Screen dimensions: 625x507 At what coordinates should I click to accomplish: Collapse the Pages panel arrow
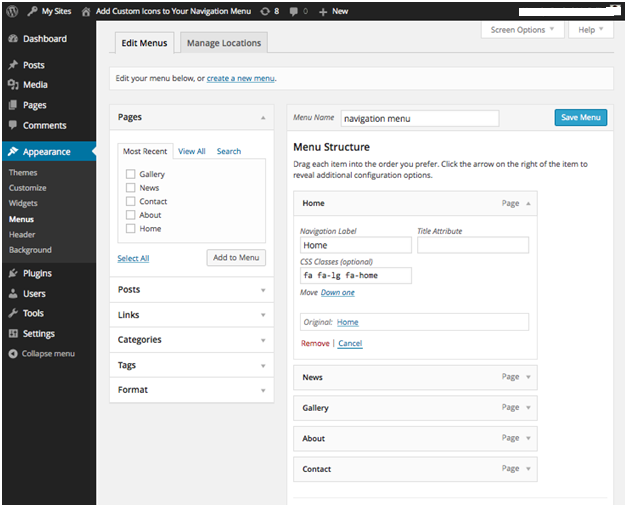(263, 118)
